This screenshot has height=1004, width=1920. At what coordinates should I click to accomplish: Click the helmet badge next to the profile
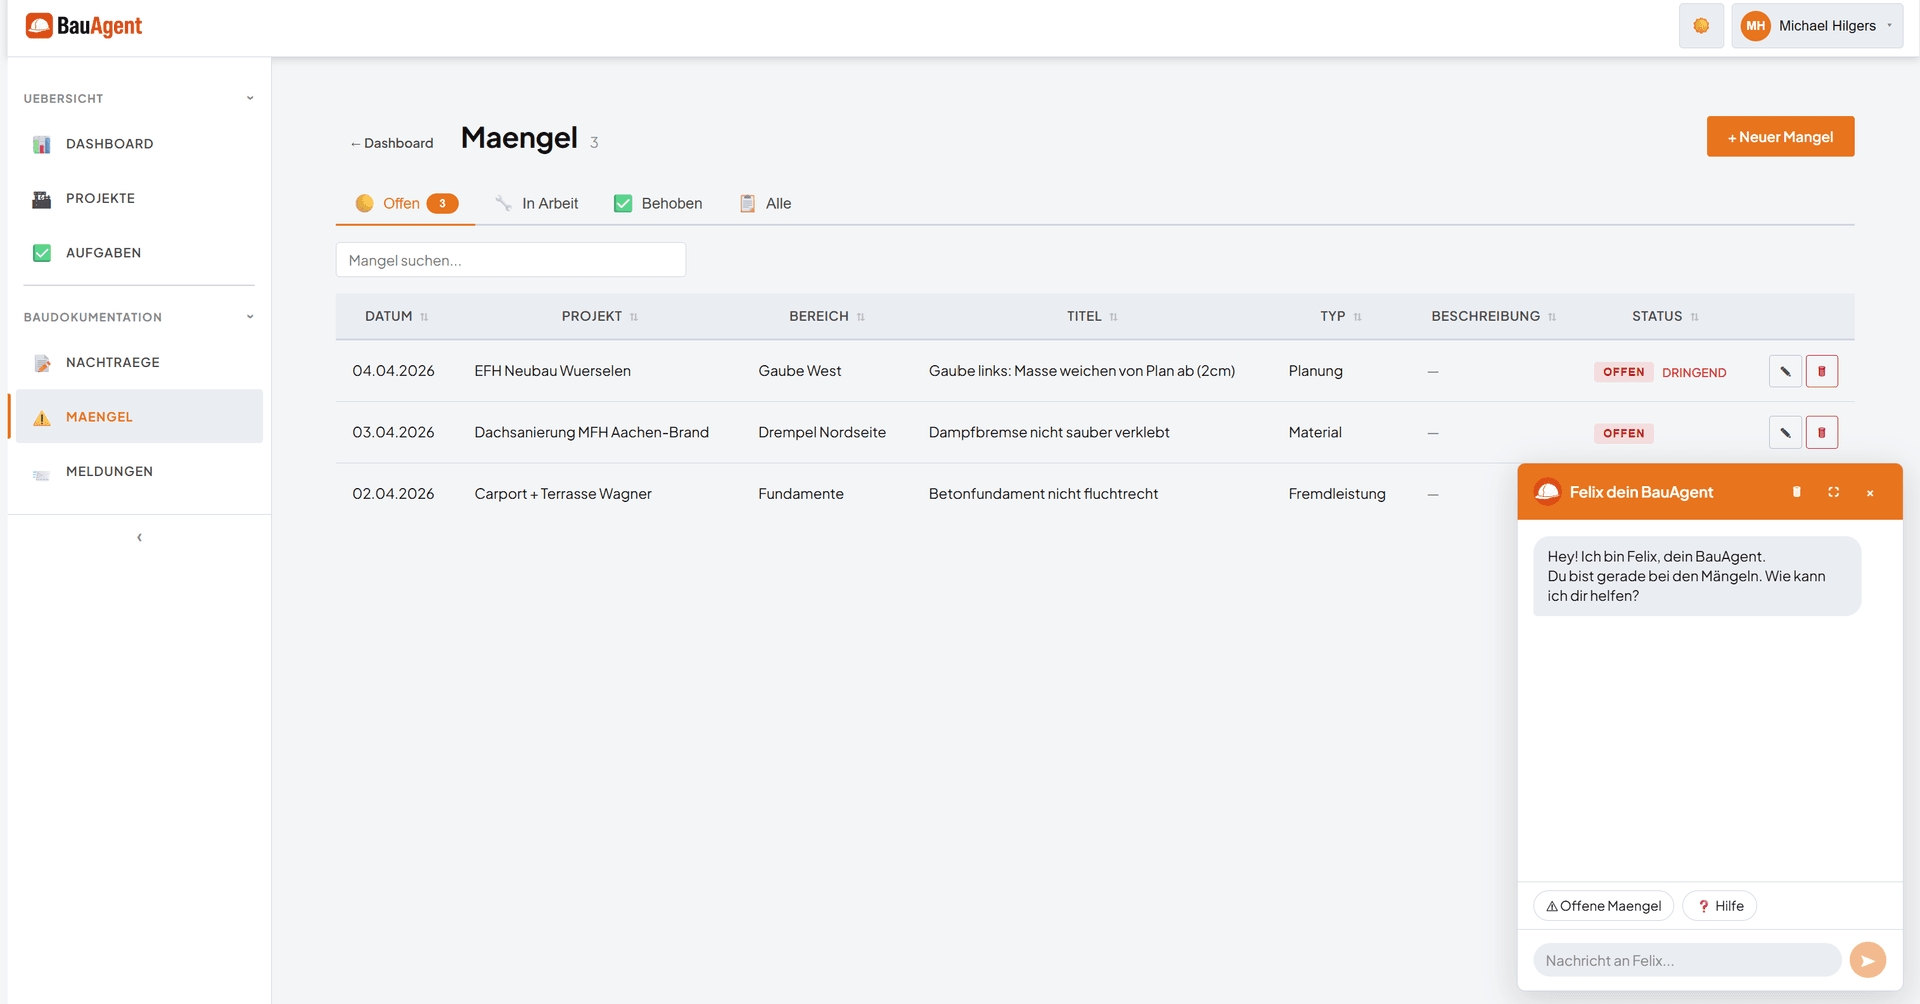[1701, 25]
